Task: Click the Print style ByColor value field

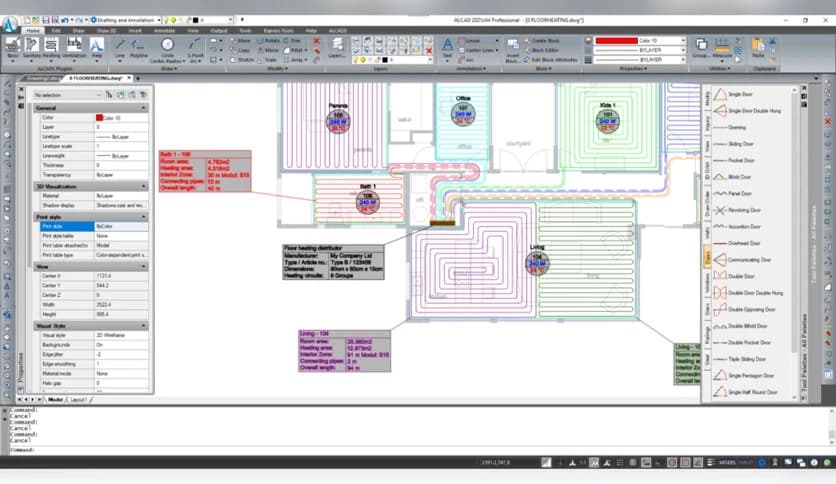Action: (121, 227)
